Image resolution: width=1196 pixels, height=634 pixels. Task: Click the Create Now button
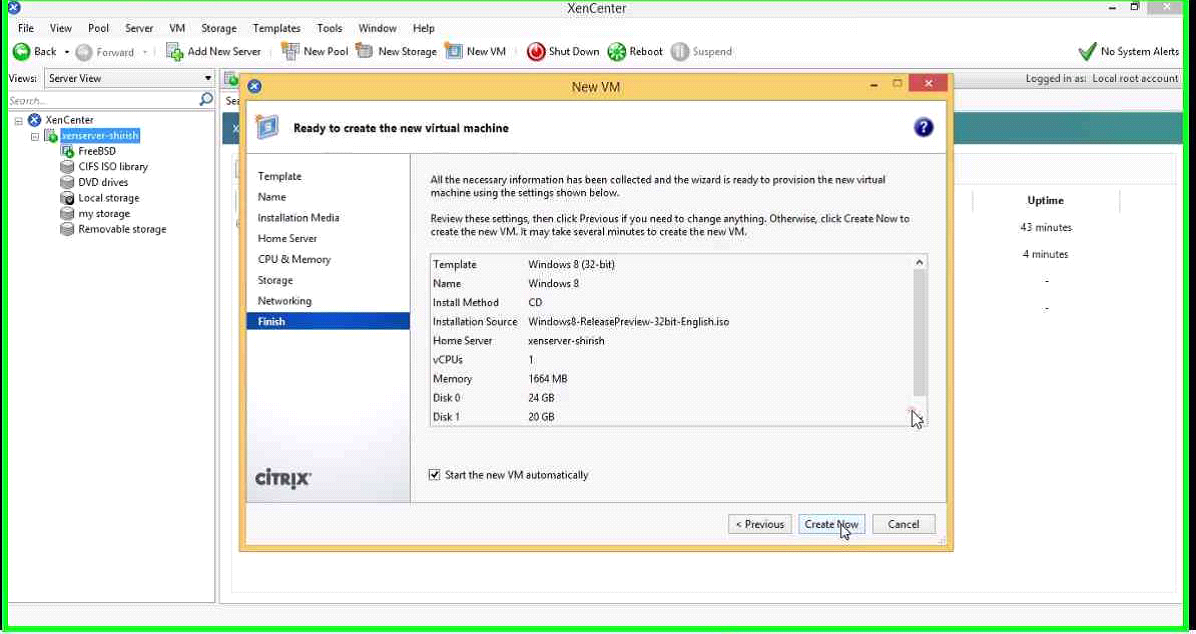pos(831,524)
